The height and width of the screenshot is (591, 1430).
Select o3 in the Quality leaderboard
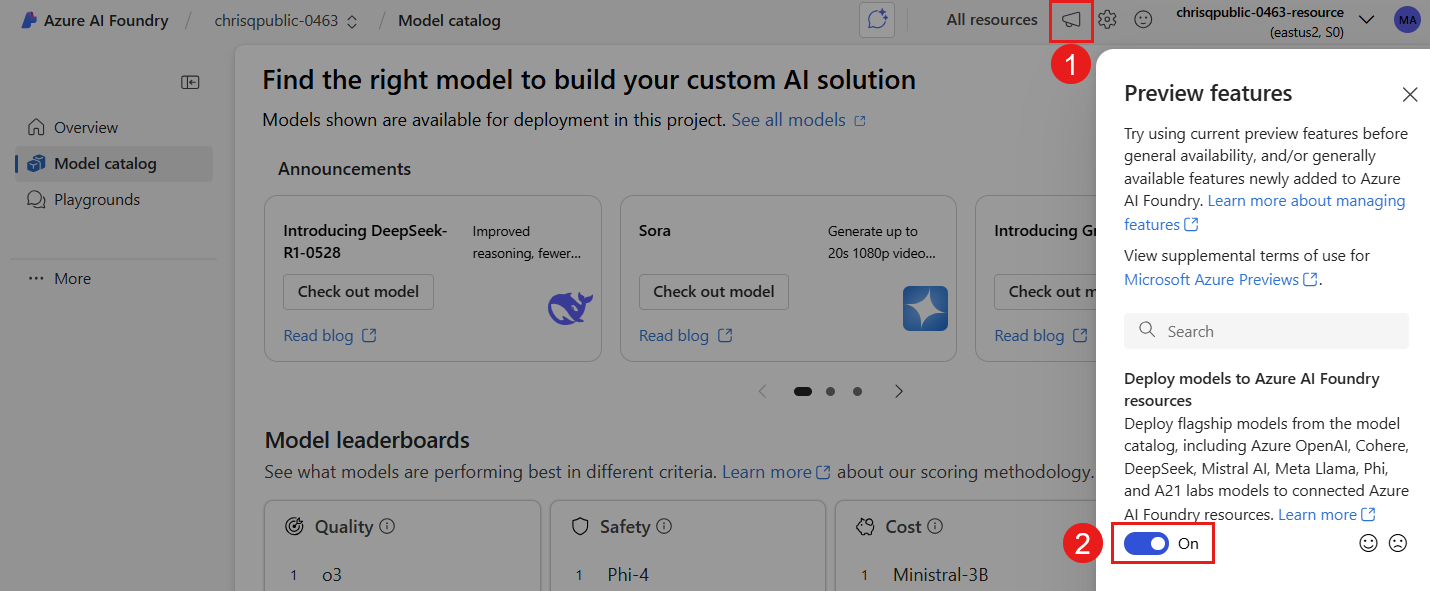(x=332, y=575)
